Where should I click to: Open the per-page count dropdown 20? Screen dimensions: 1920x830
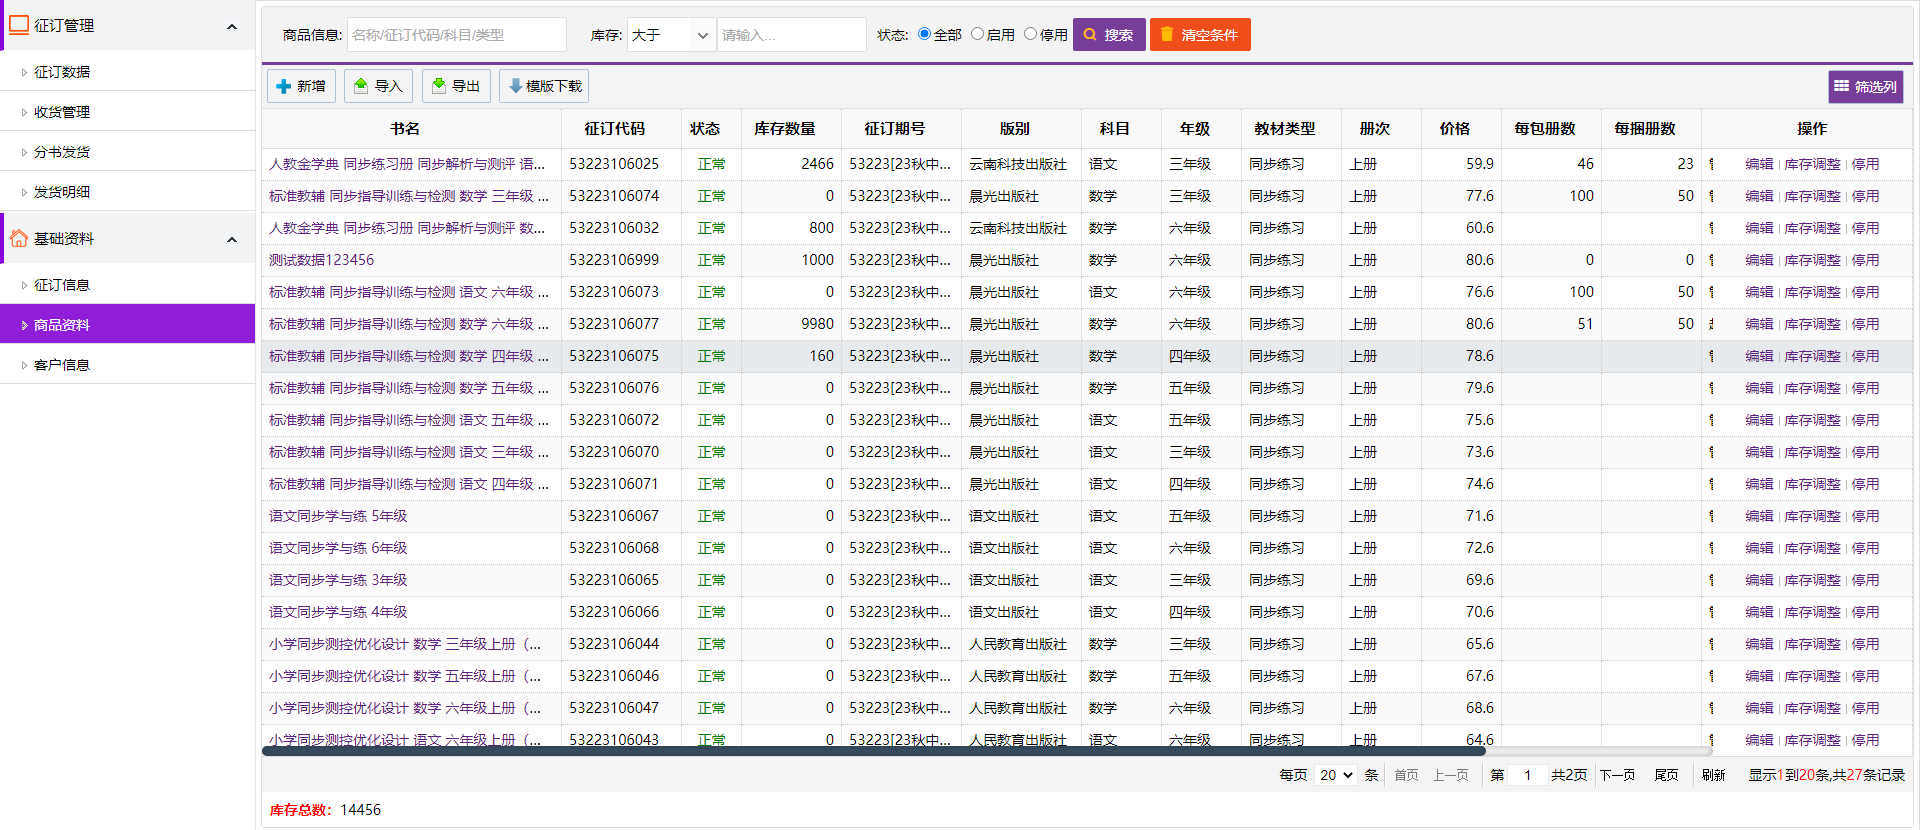1336,775
